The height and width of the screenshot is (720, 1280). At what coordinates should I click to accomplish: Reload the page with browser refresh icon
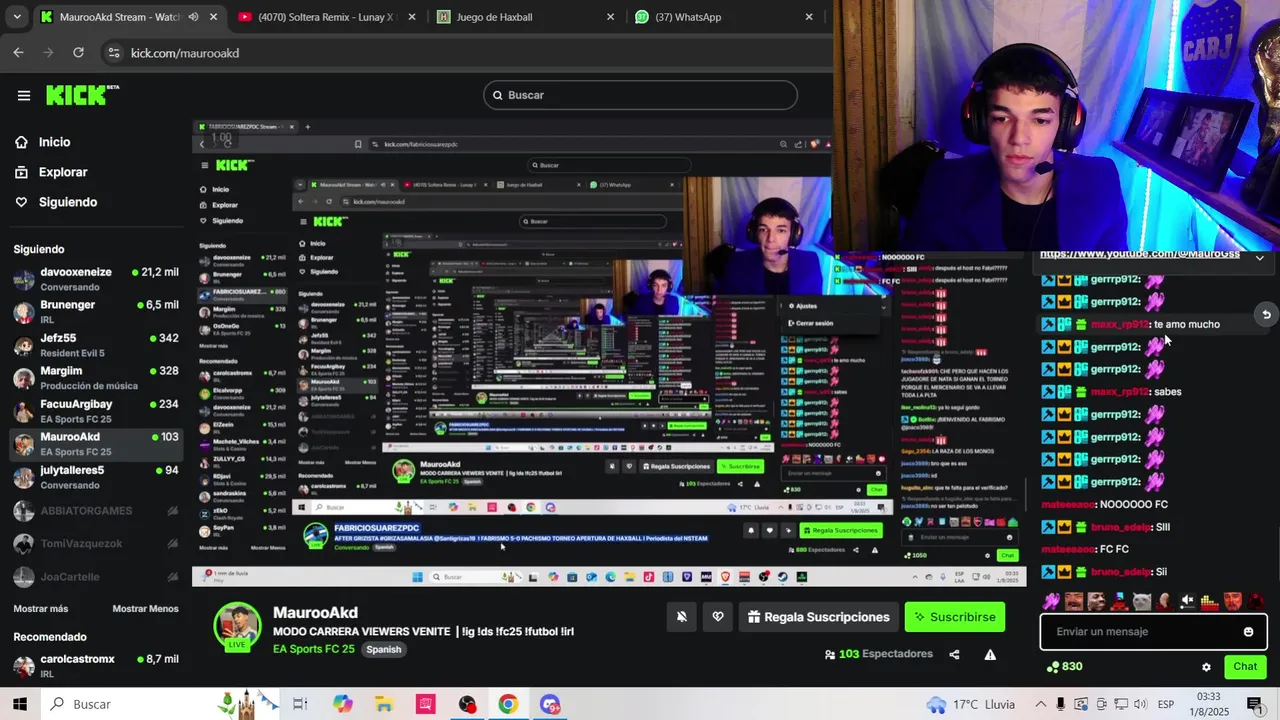79,53
